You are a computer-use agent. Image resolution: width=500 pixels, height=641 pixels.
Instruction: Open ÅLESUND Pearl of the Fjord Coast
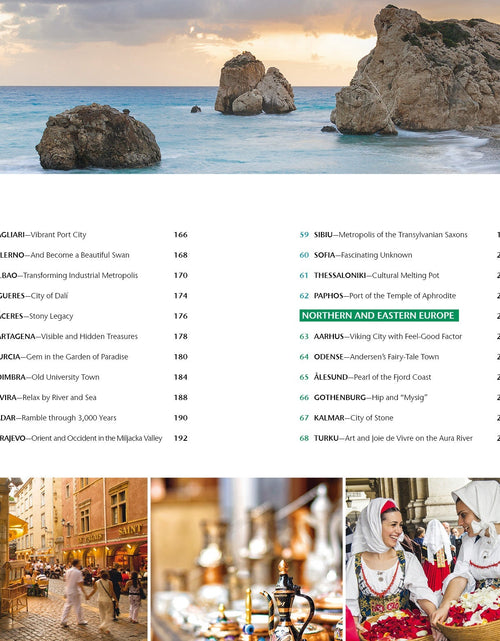coord(372,377)
